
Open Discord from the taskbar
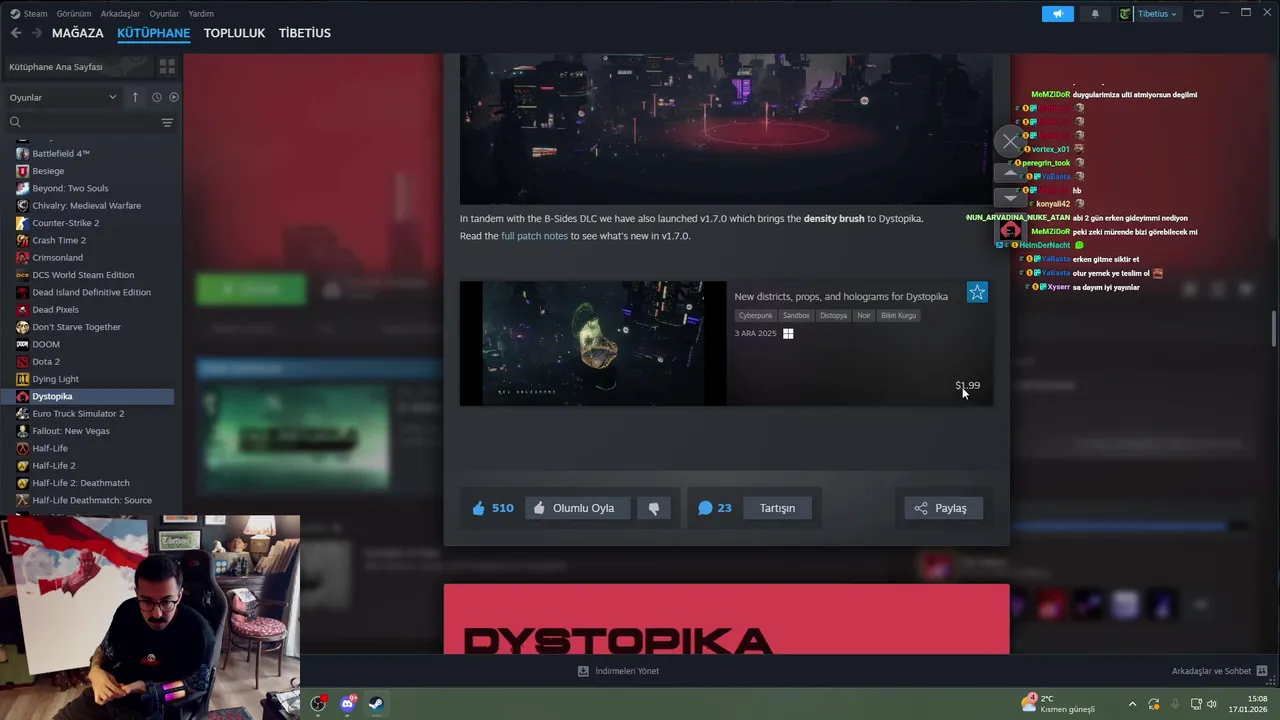(x=347, y=704)
